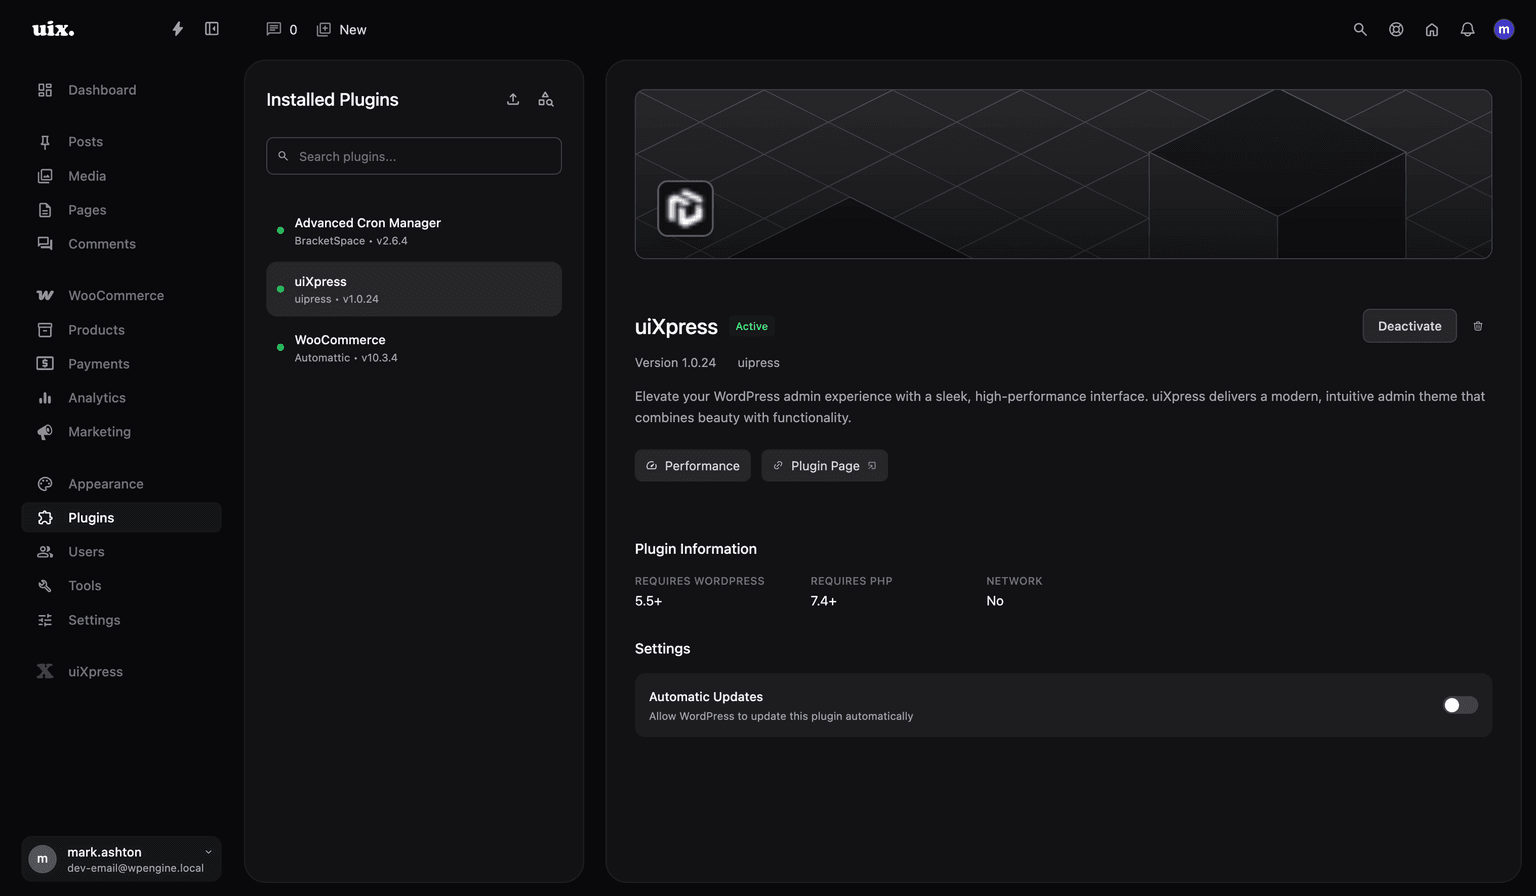Open the home icon in top toolbar
The width and height of the screenshot is (1536, 896).
1432,29
